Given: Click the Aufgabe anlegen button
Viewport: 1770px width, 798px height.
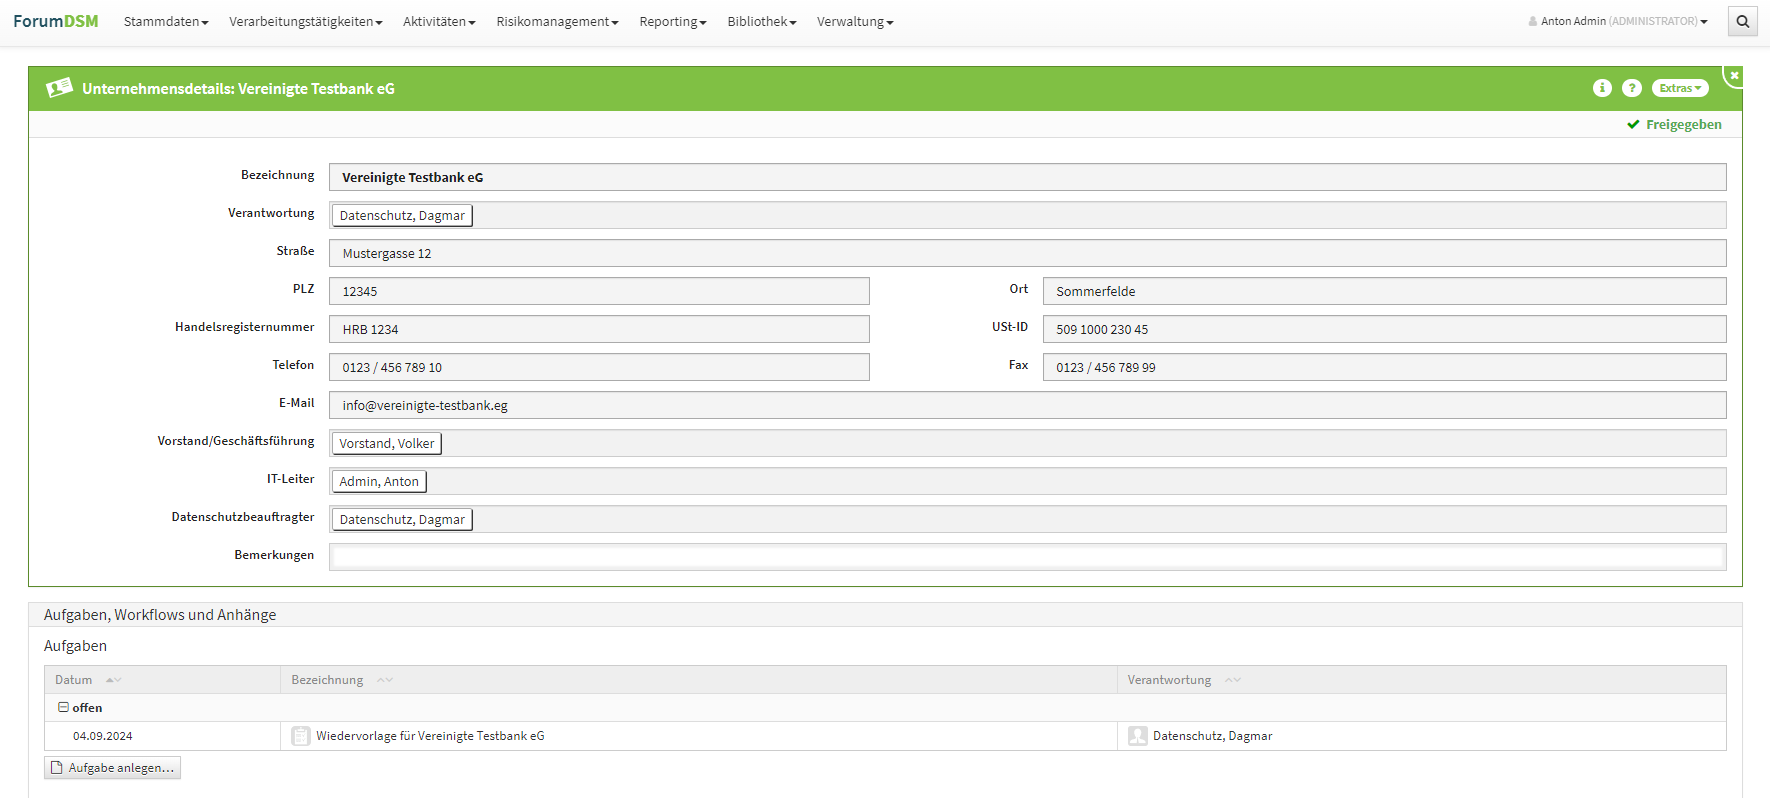Looking at the screenshot, I should tap(113, 768).
